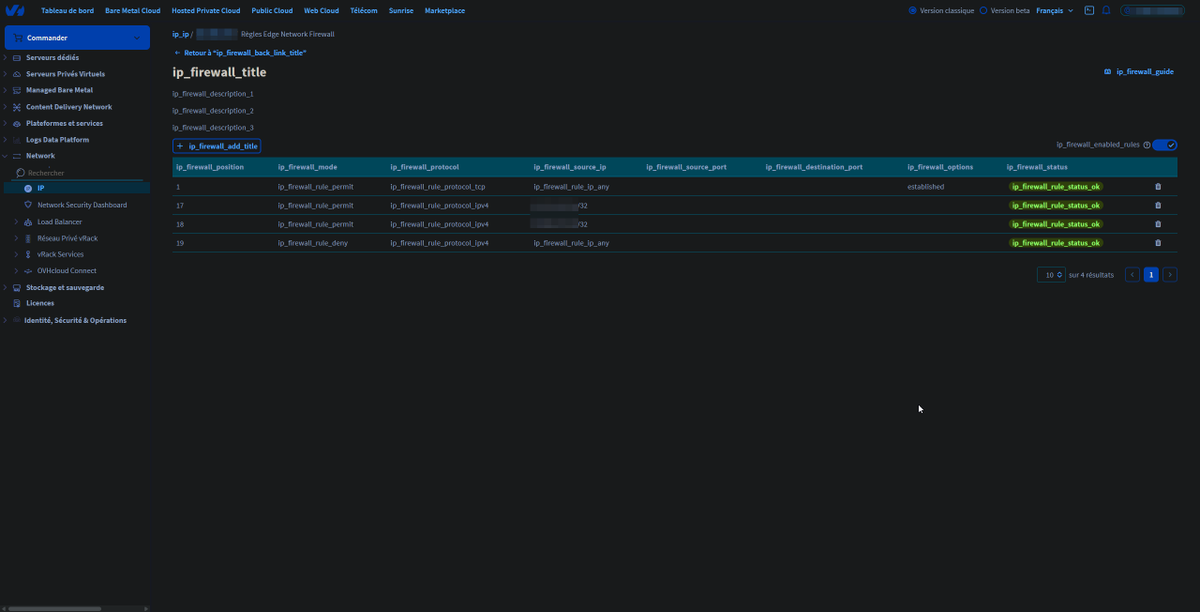Open Bare Metal Cloud menu

click(133, 10)
